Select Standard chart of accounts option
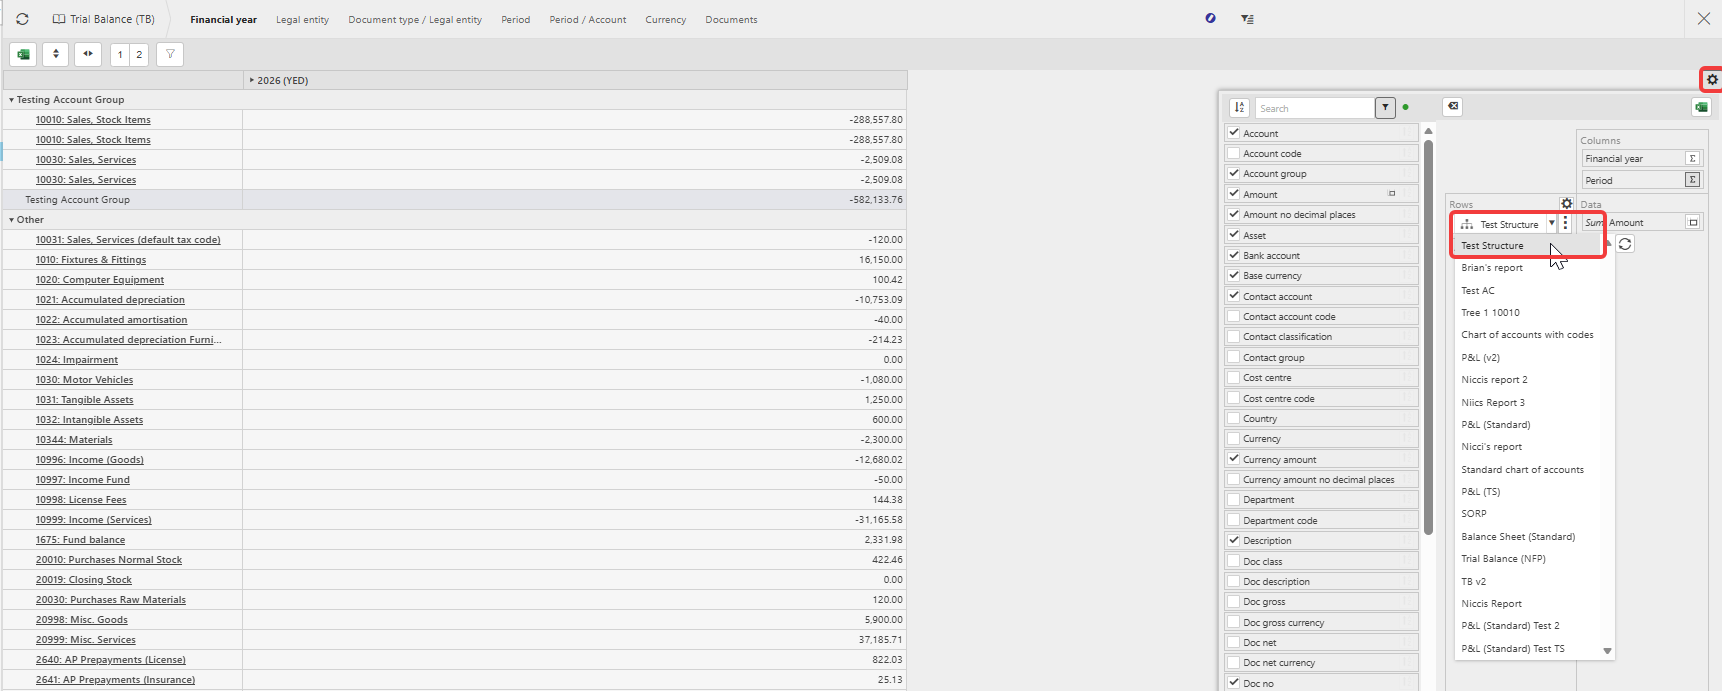Screen dimensions: 1722x691 (1522, 470)
